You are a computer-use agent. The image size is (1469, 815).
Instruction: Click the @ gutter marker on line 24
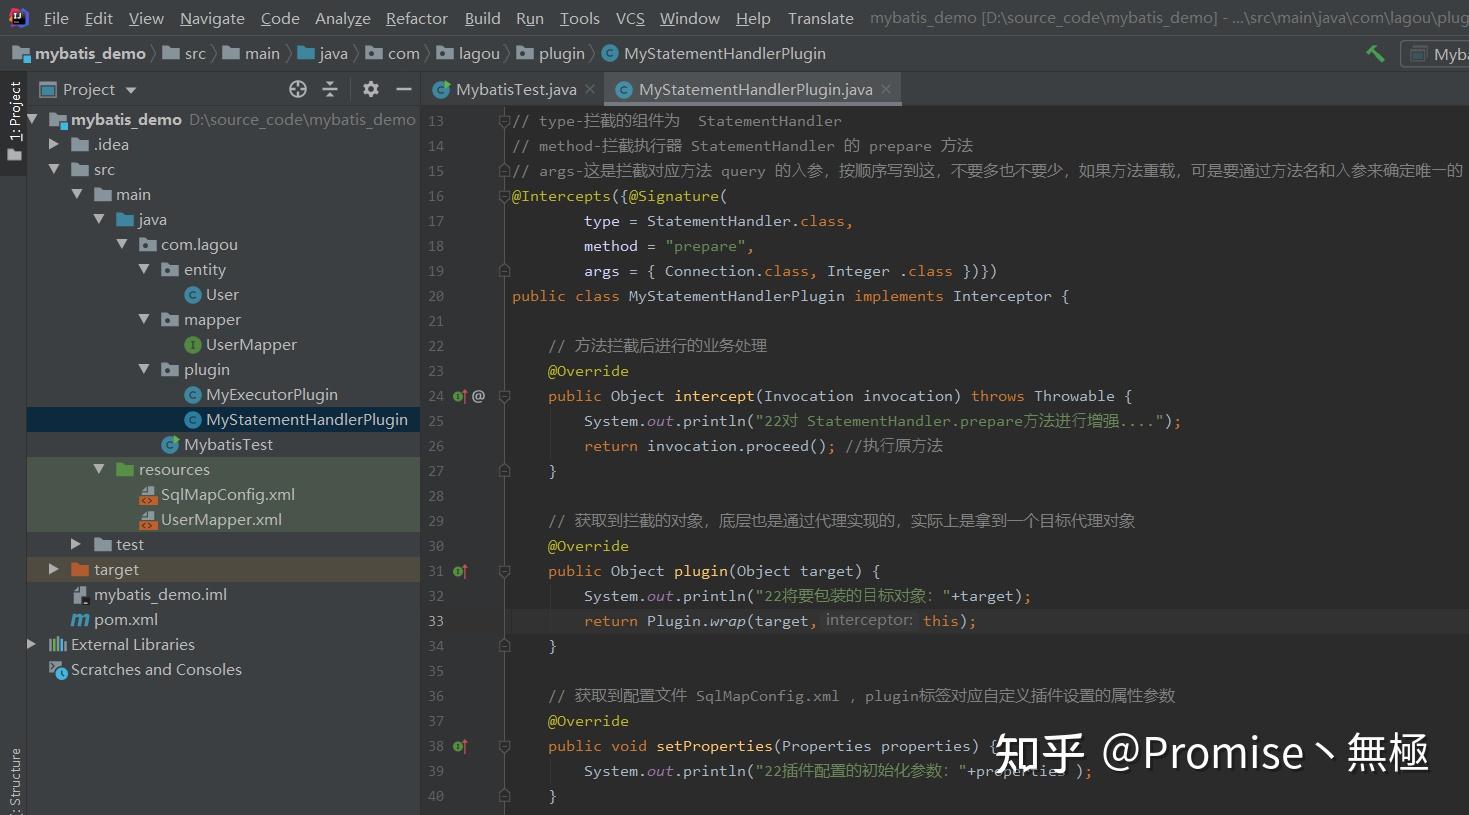click(479, 396)
